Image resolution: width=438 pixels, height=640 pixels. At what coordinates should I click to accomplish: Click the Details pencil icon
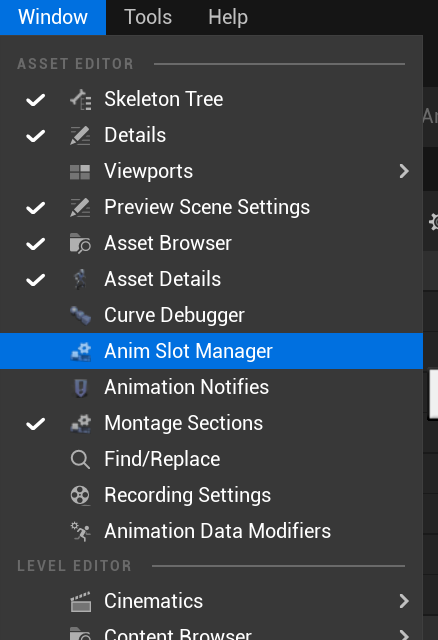80,136
